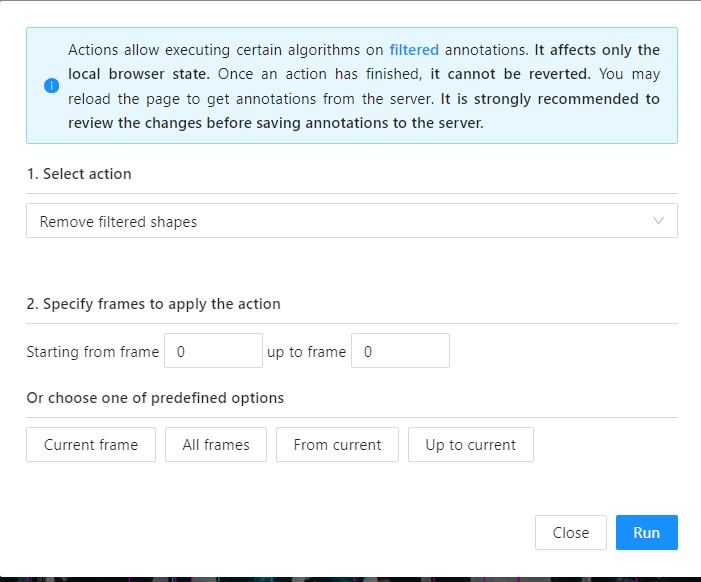Click the bold "it cannot be reverted" warning text
The image size is (701, 582).
point(510,74)
